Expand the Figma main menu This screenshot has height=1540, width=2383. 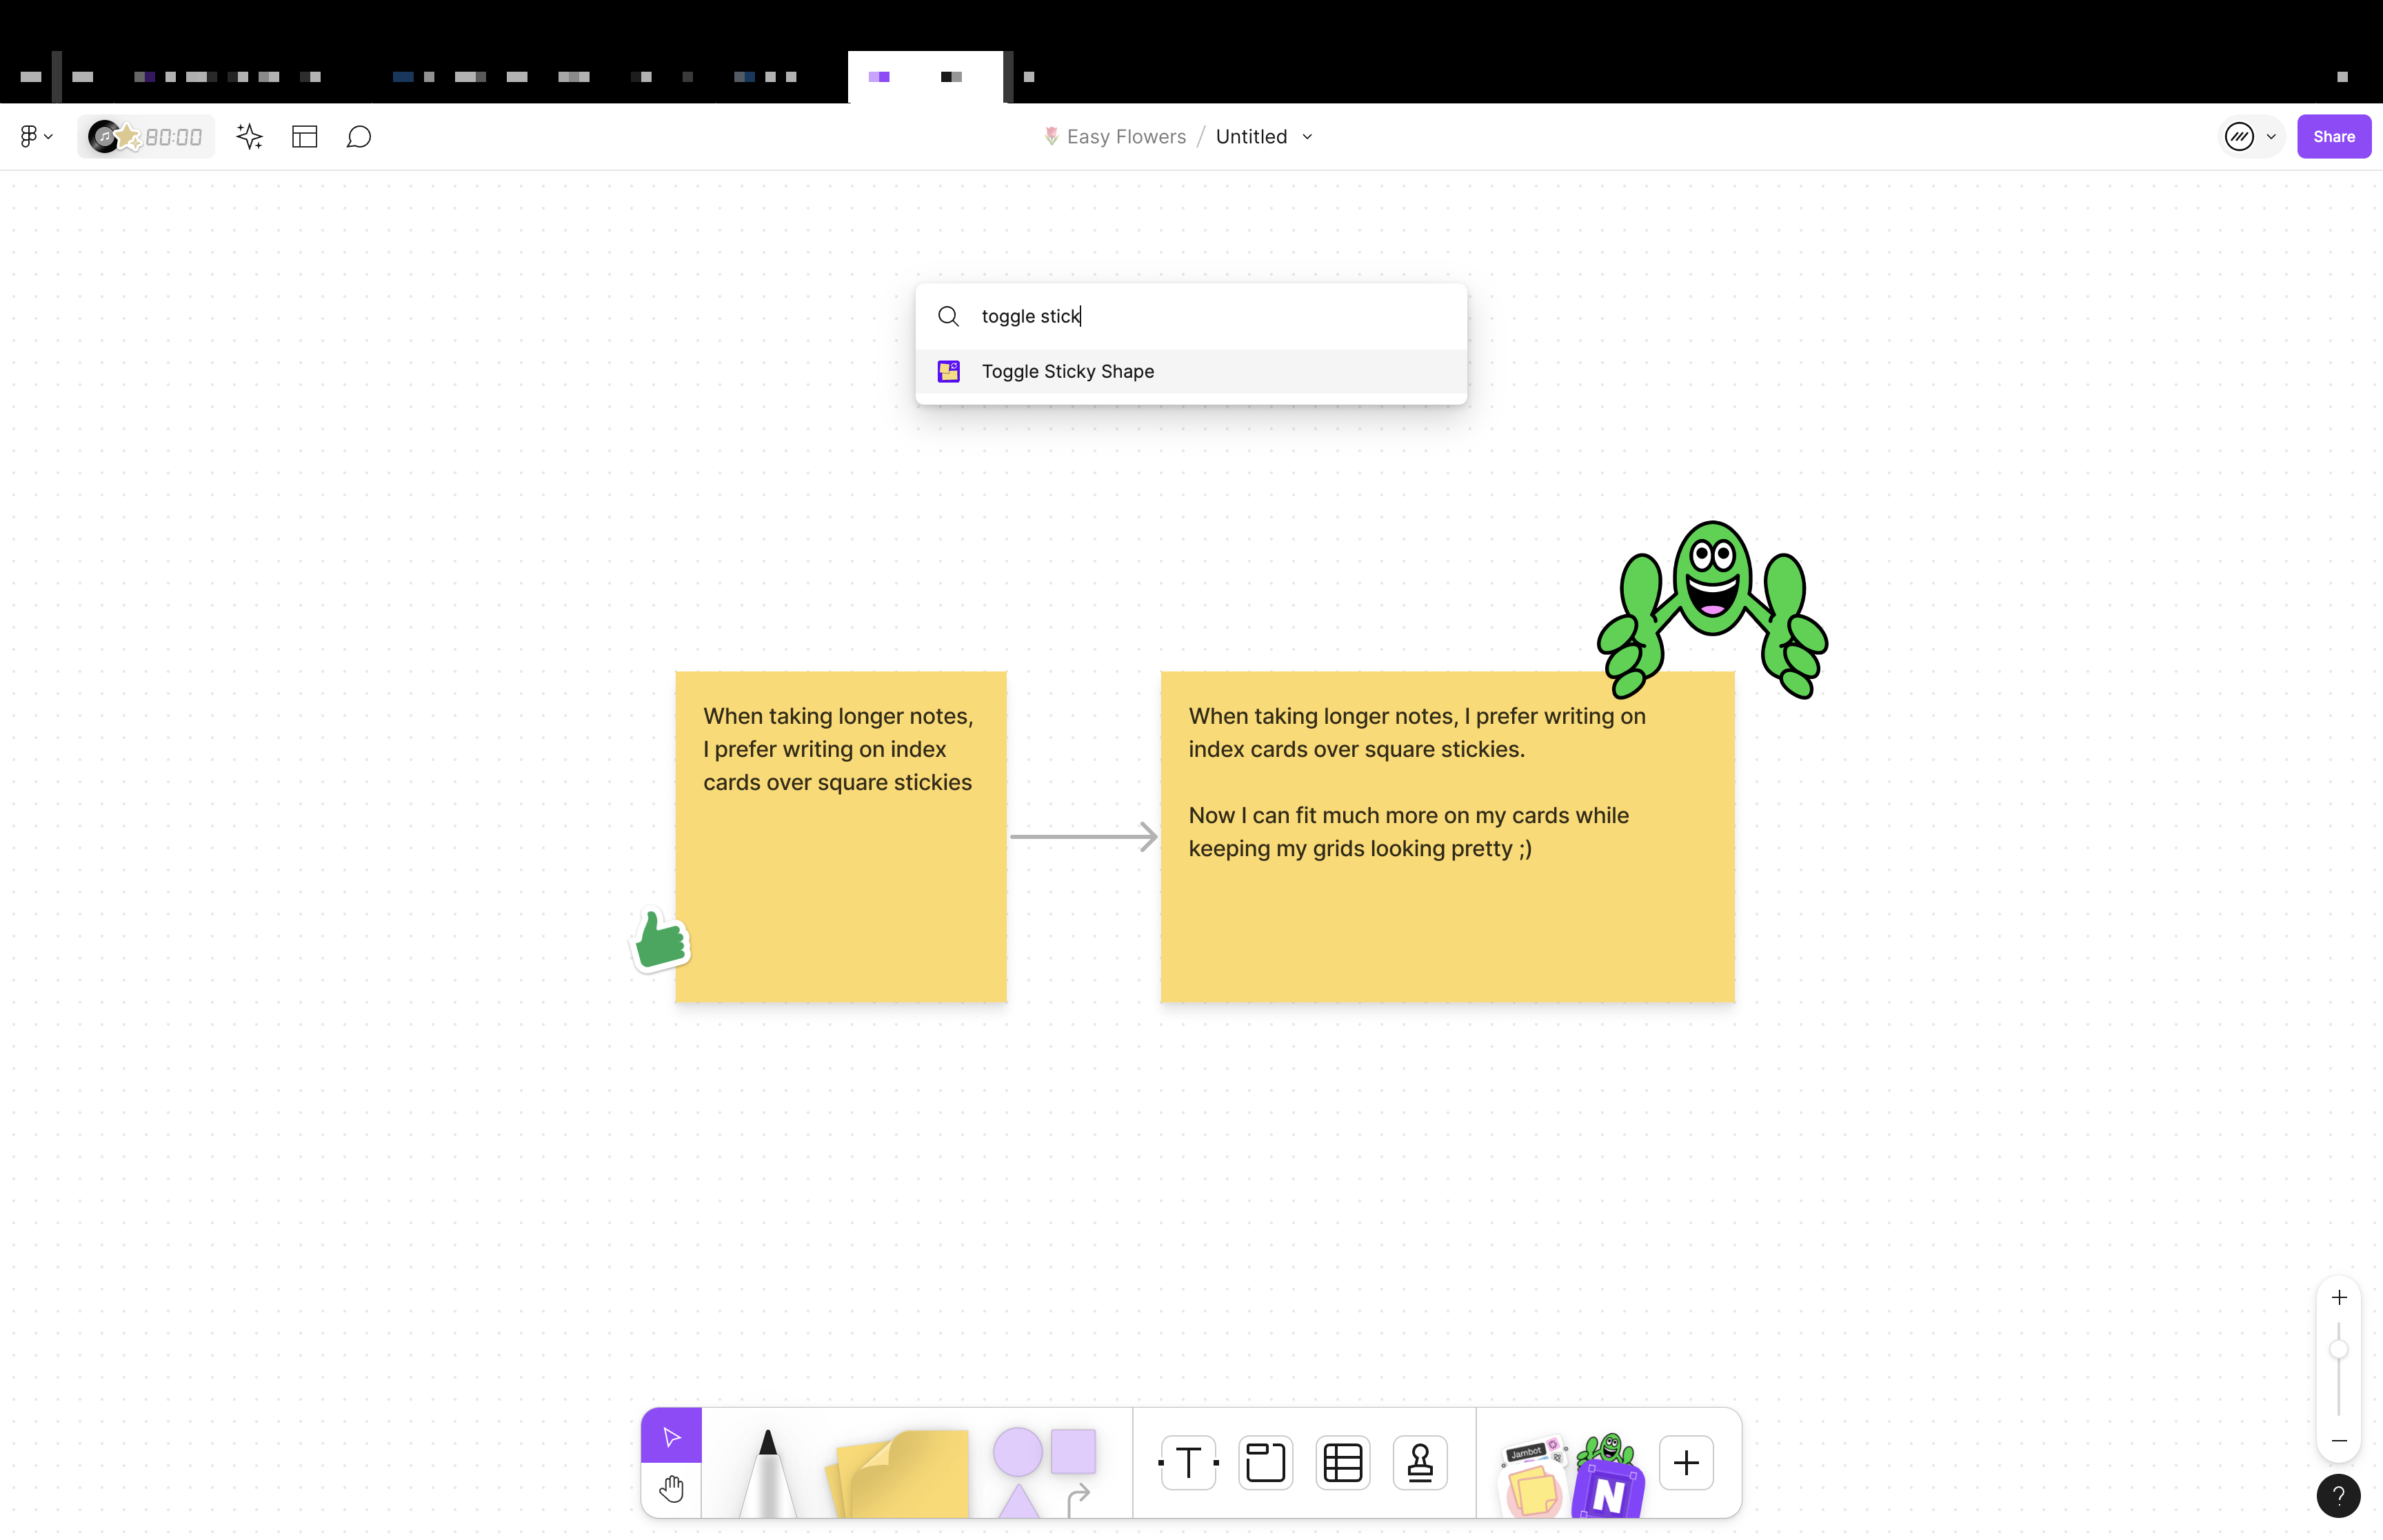click(36, 137)
